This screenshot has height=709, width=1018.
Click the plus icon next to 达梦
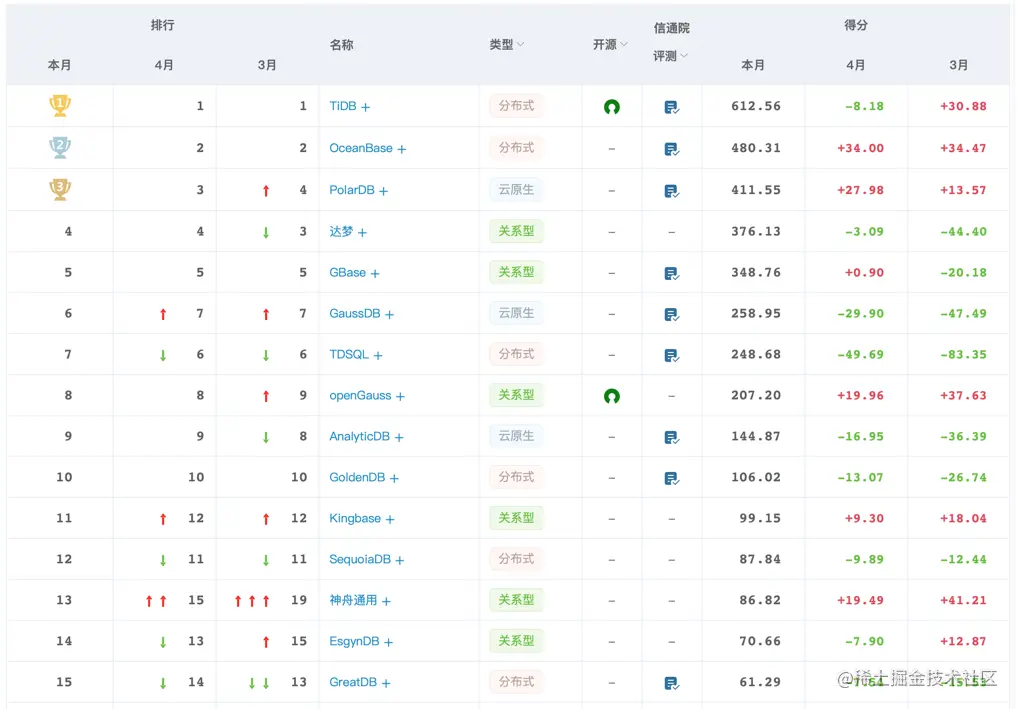pyautogui.click(x=362, y=232)
